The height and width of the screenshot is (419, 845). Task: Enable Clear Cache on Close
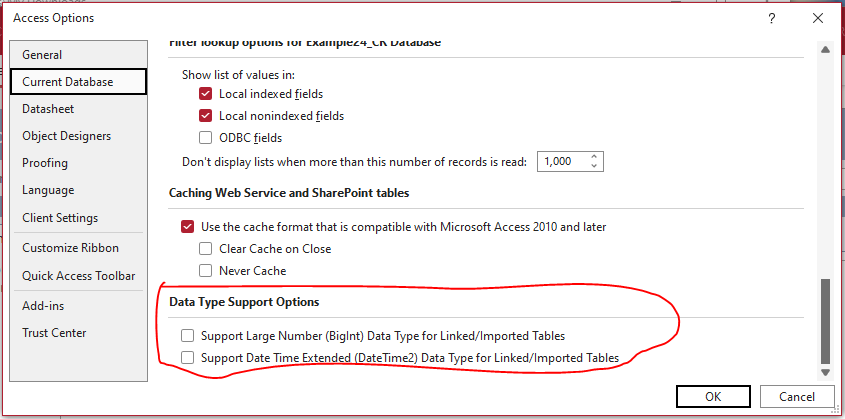click(206, 249)
